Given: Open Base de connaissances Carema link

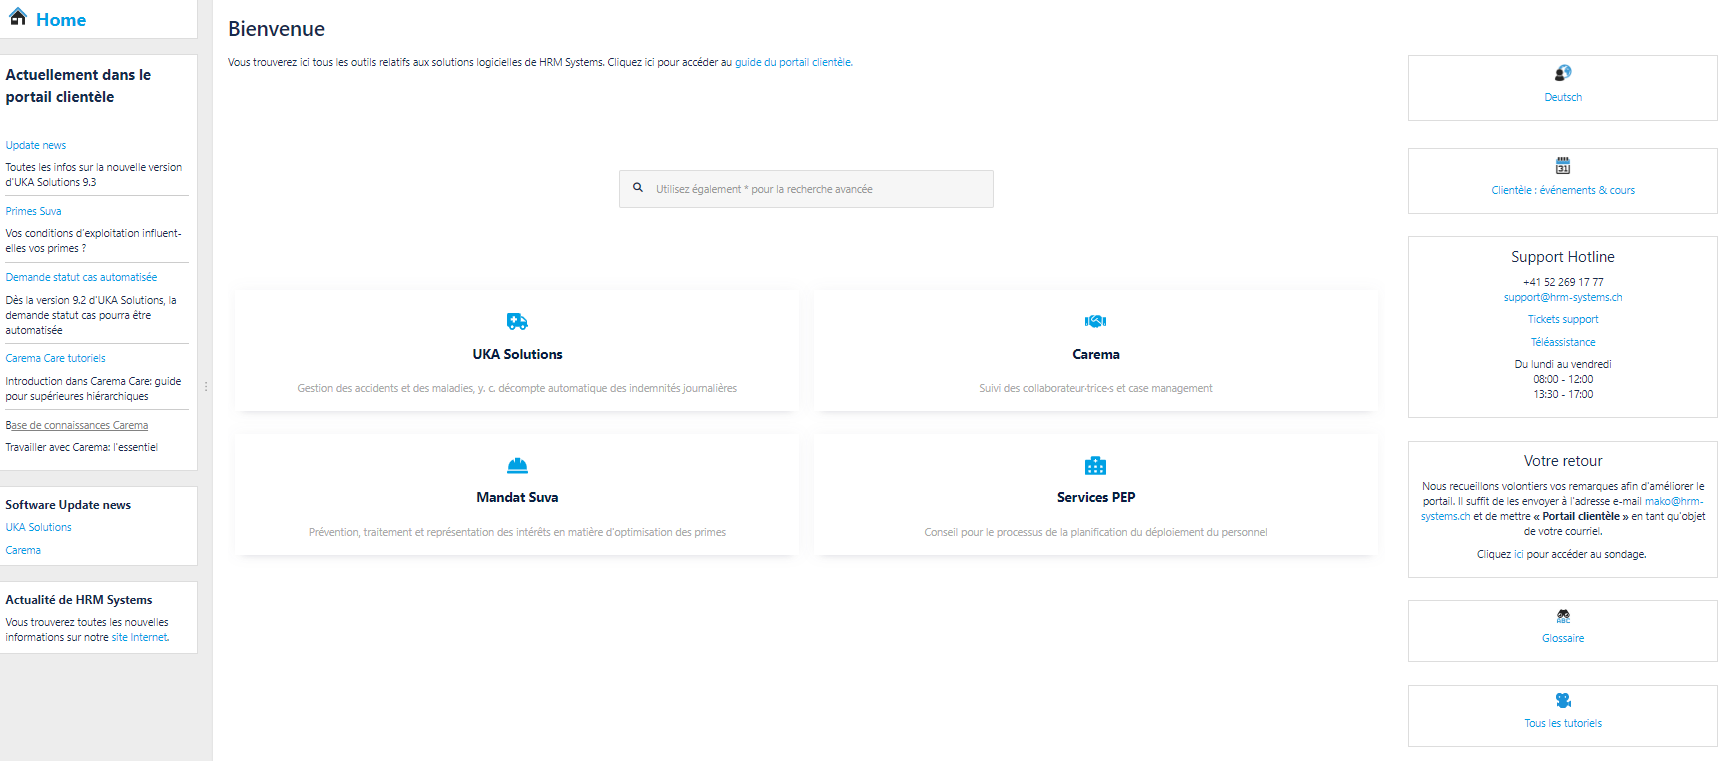Looking at the screenshot, I should tap(77, 425).
